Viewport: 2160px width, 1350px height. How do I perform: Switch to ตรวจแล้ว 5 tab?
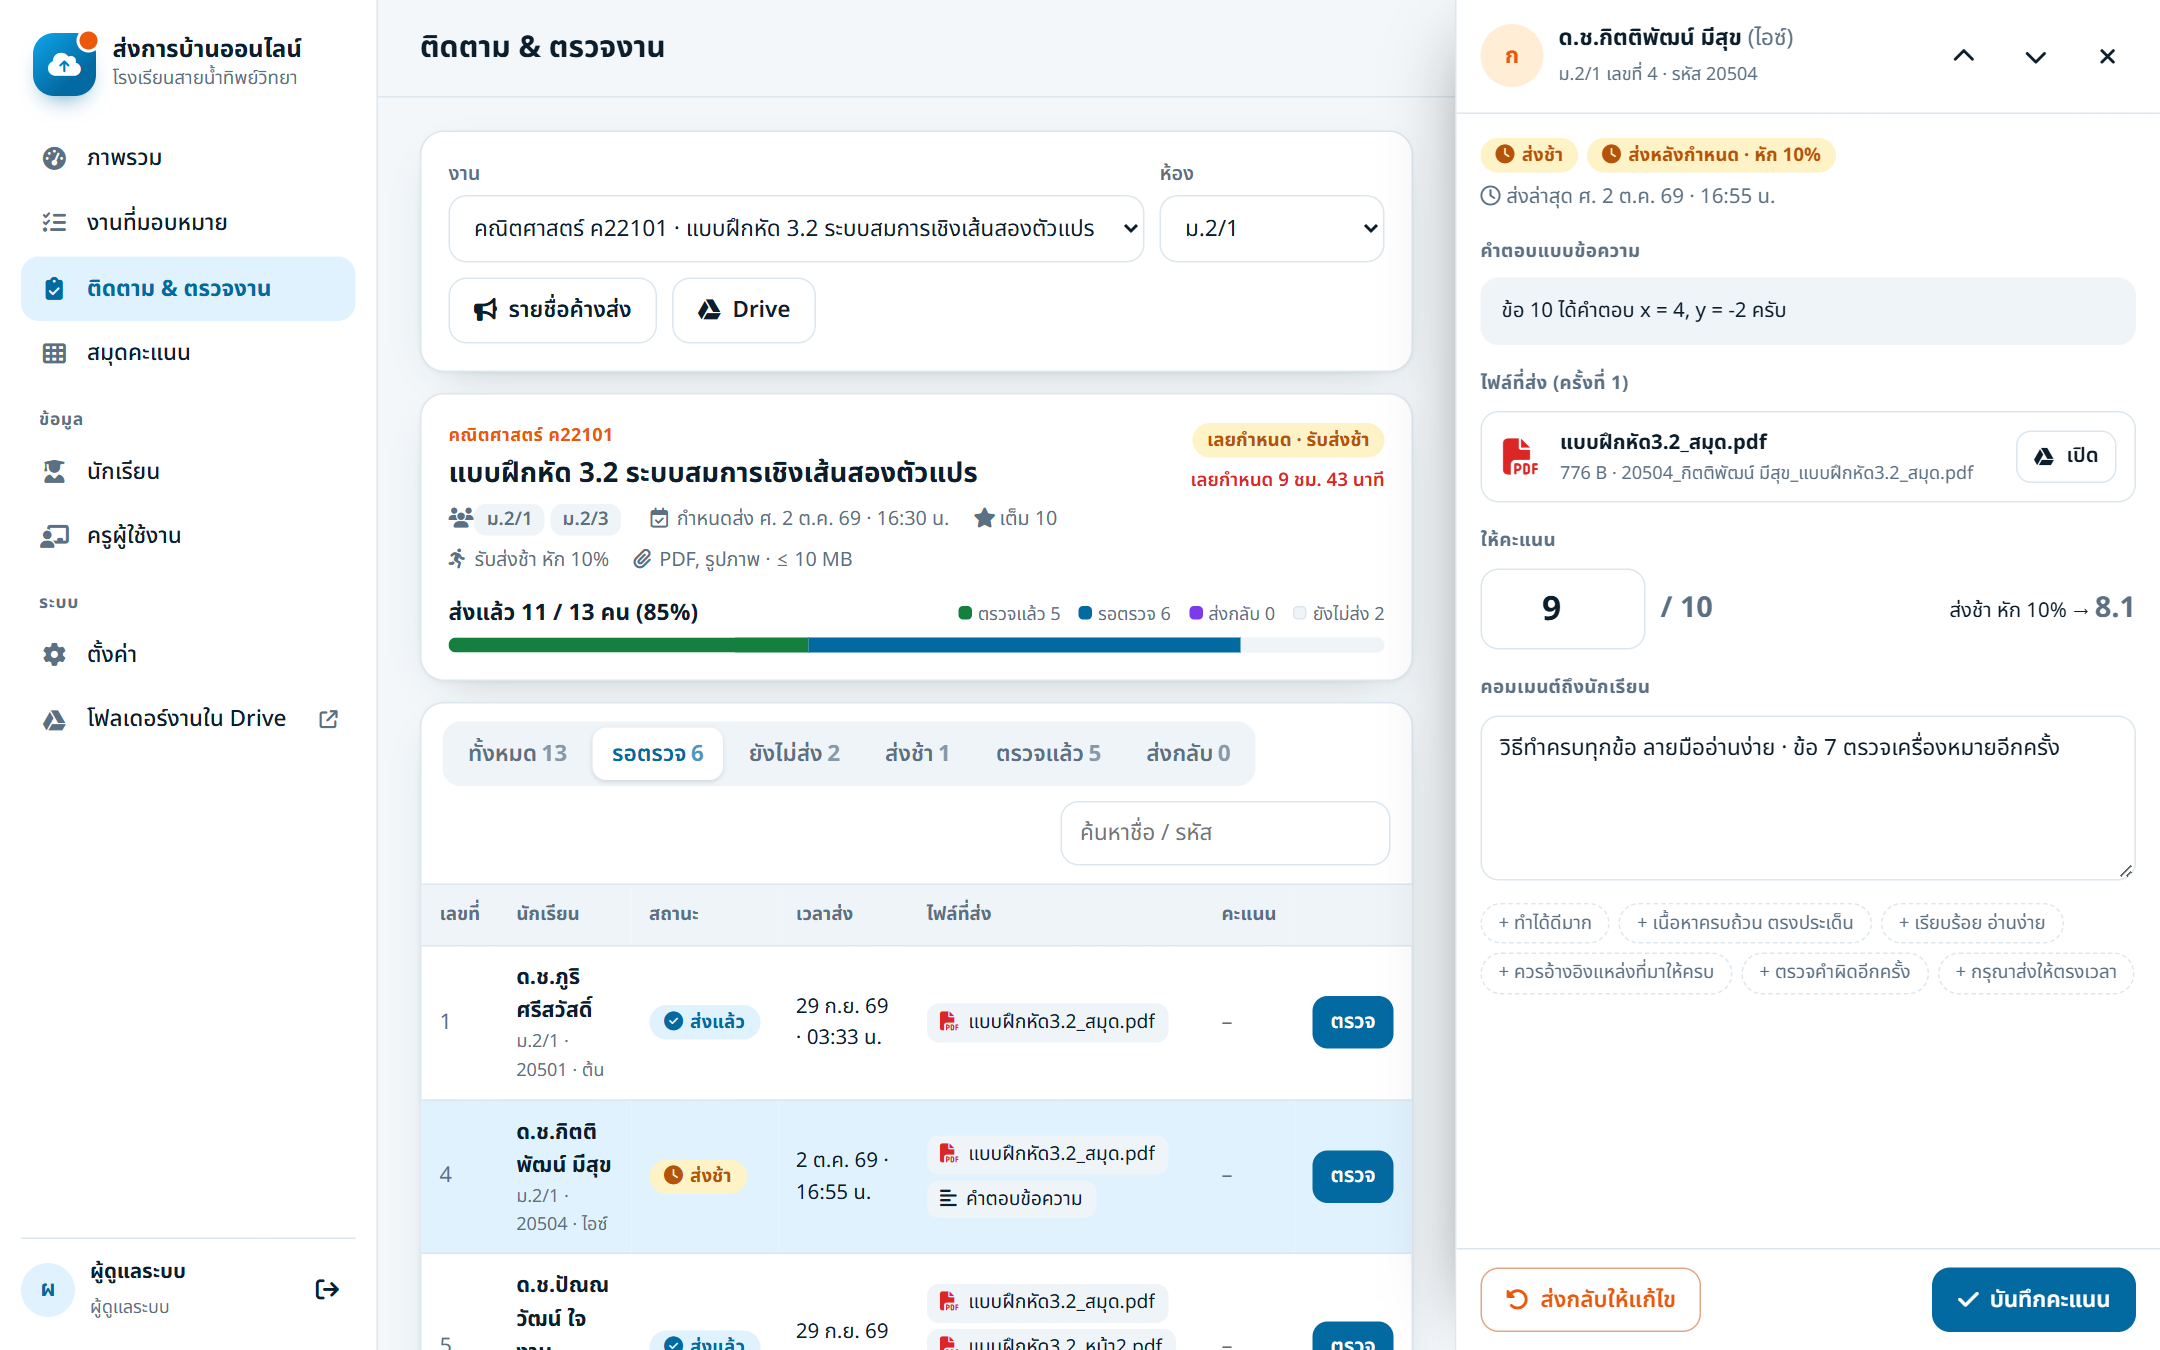(x=1048, y=753)
